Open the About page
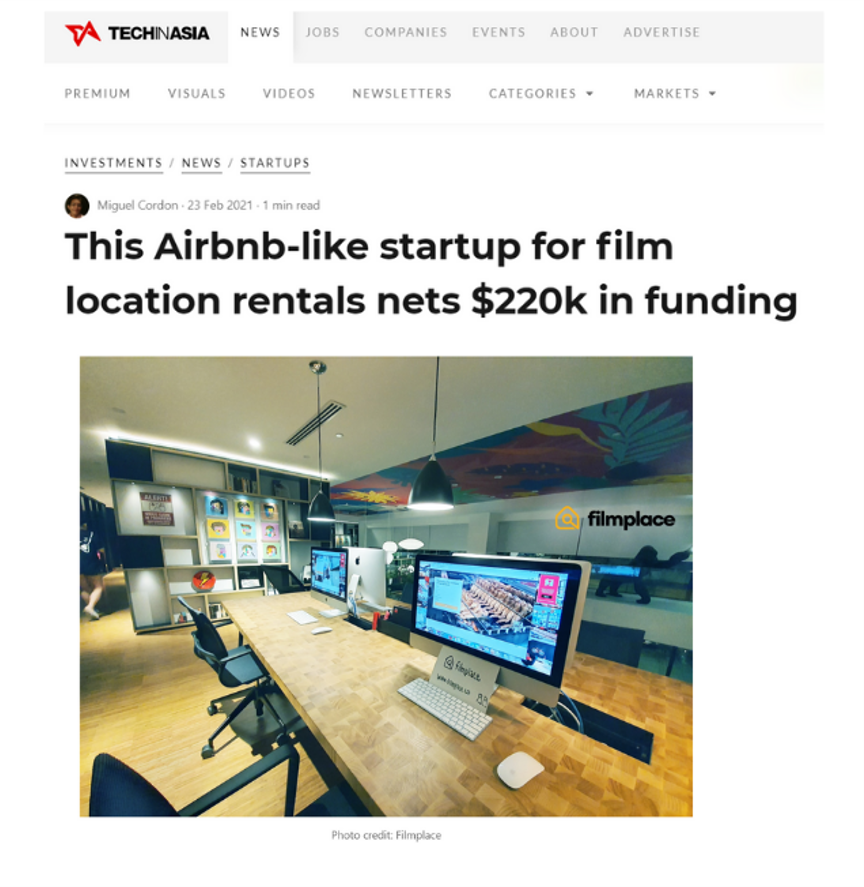The image size is (864, 887). click(574, 32)
